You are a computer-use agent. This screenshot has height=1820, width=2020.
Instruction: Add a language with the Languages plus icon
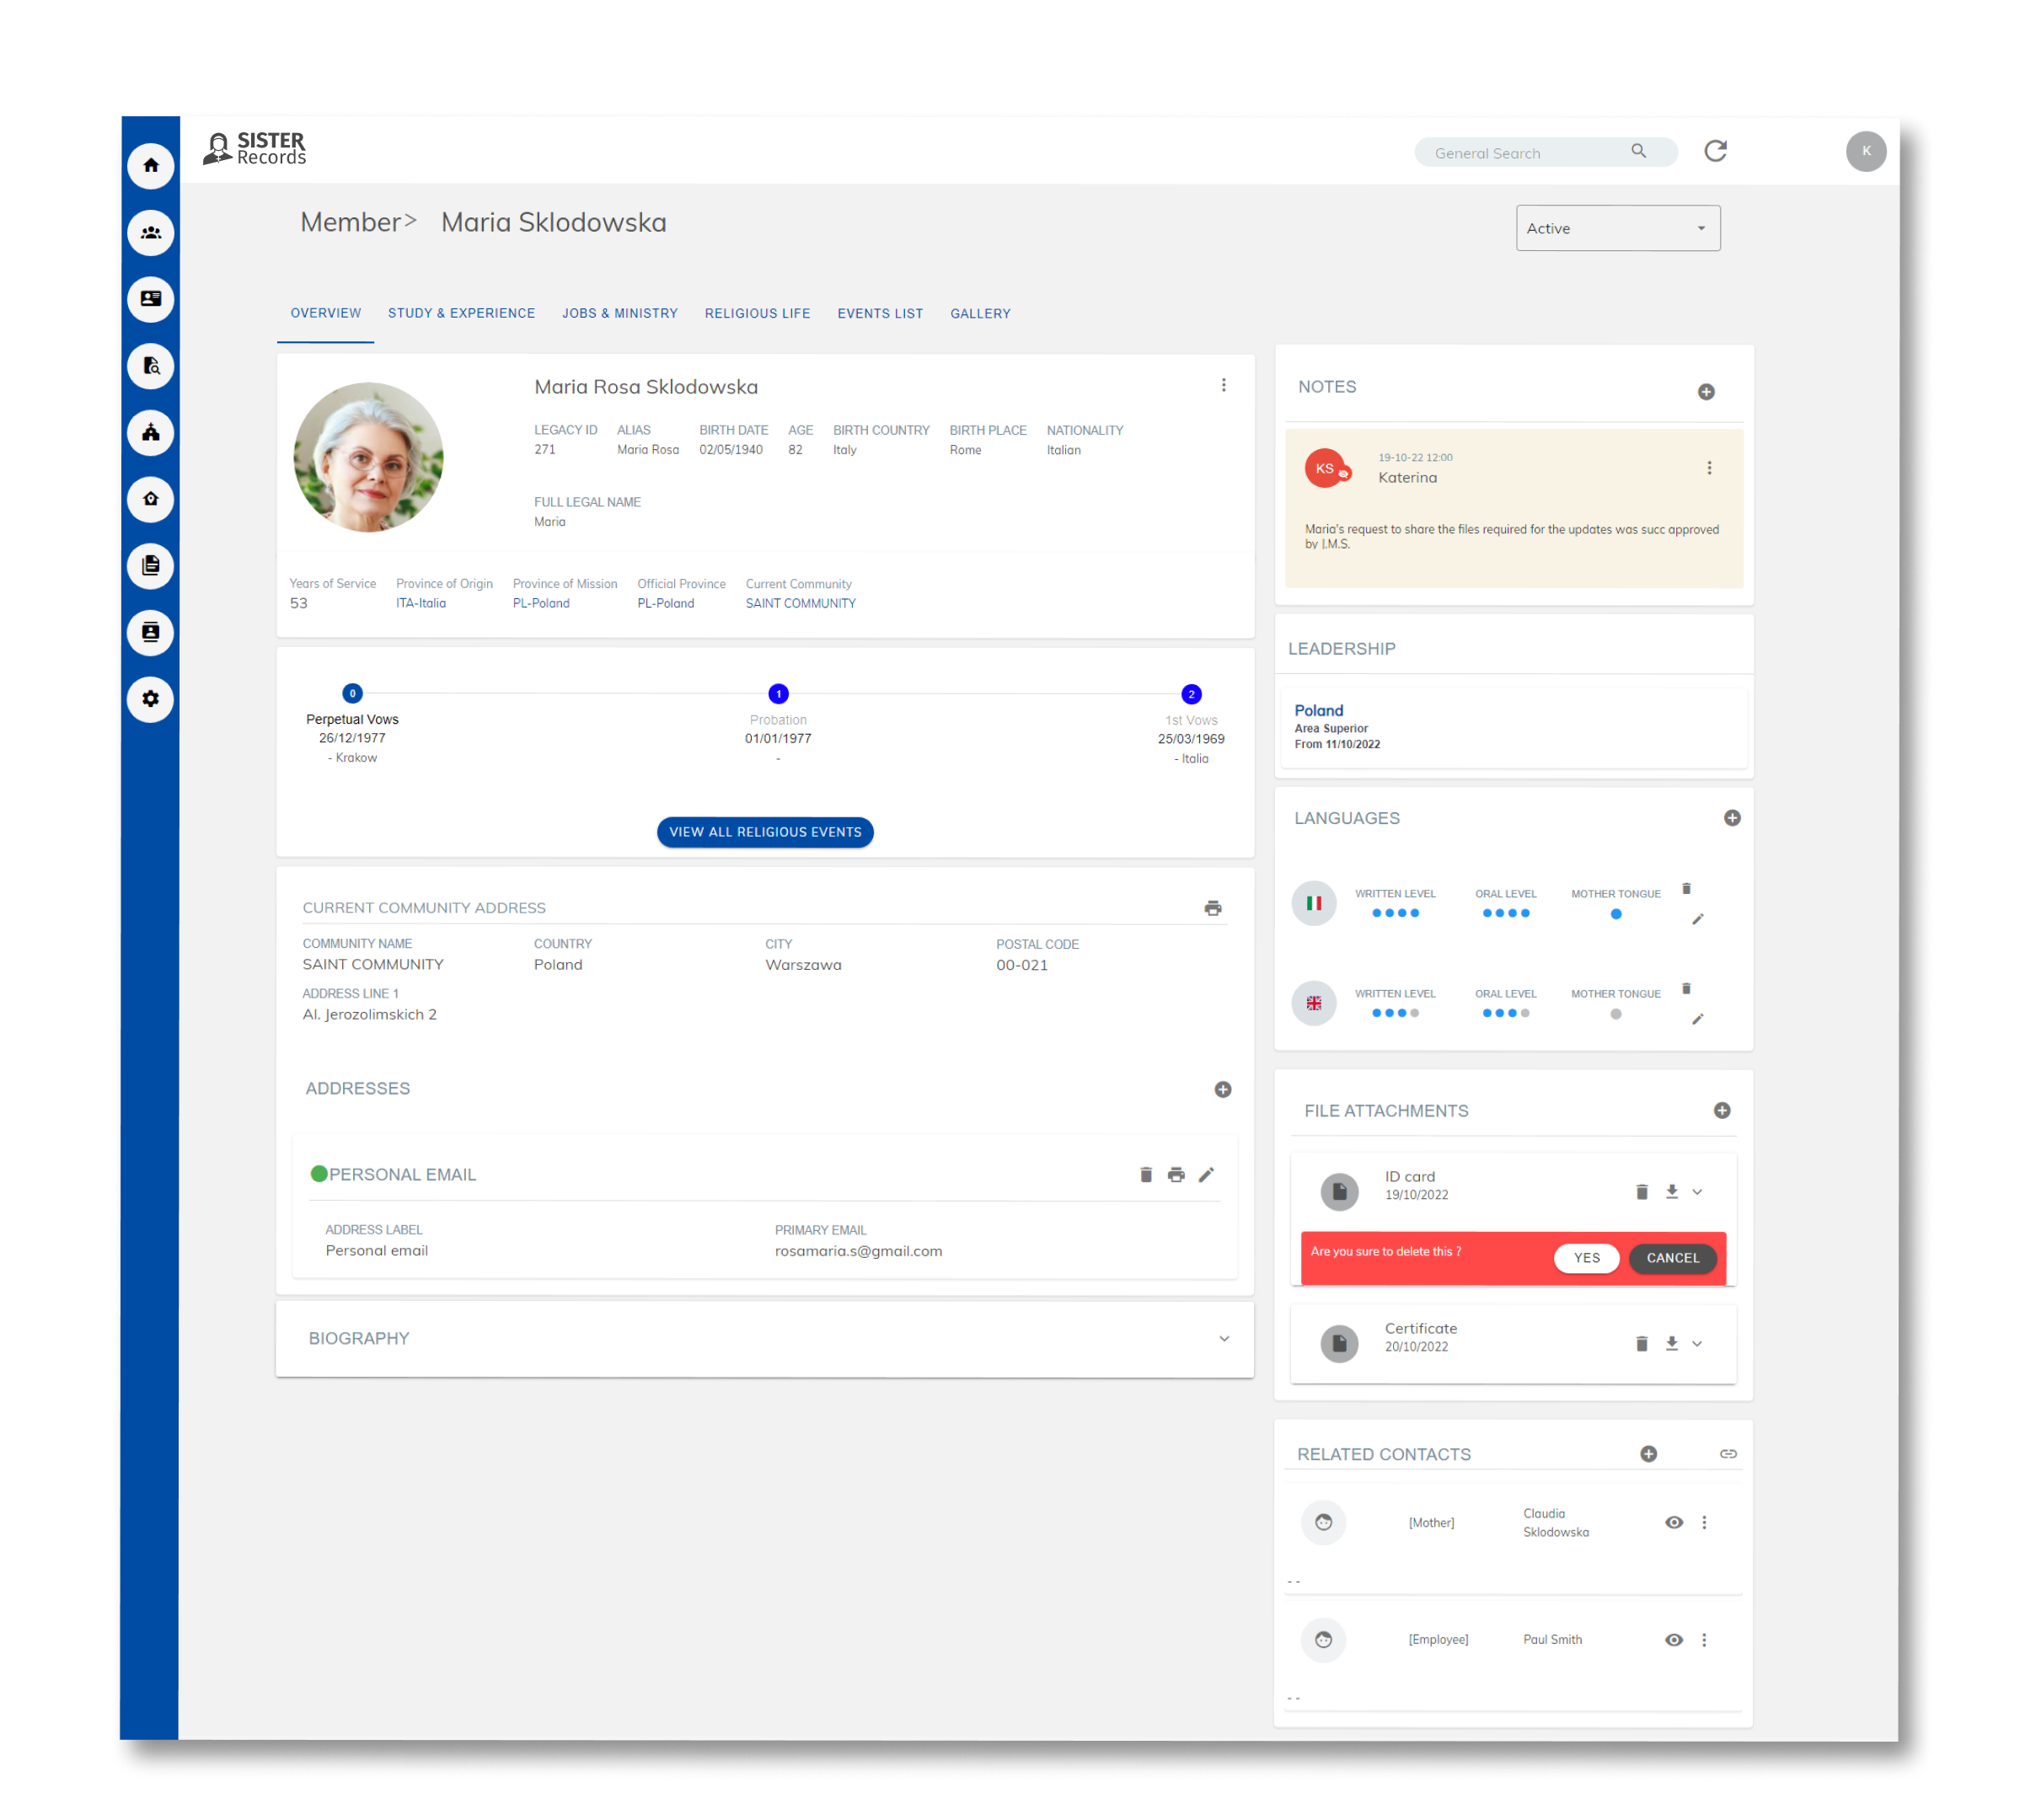(x=1733, y=818)
